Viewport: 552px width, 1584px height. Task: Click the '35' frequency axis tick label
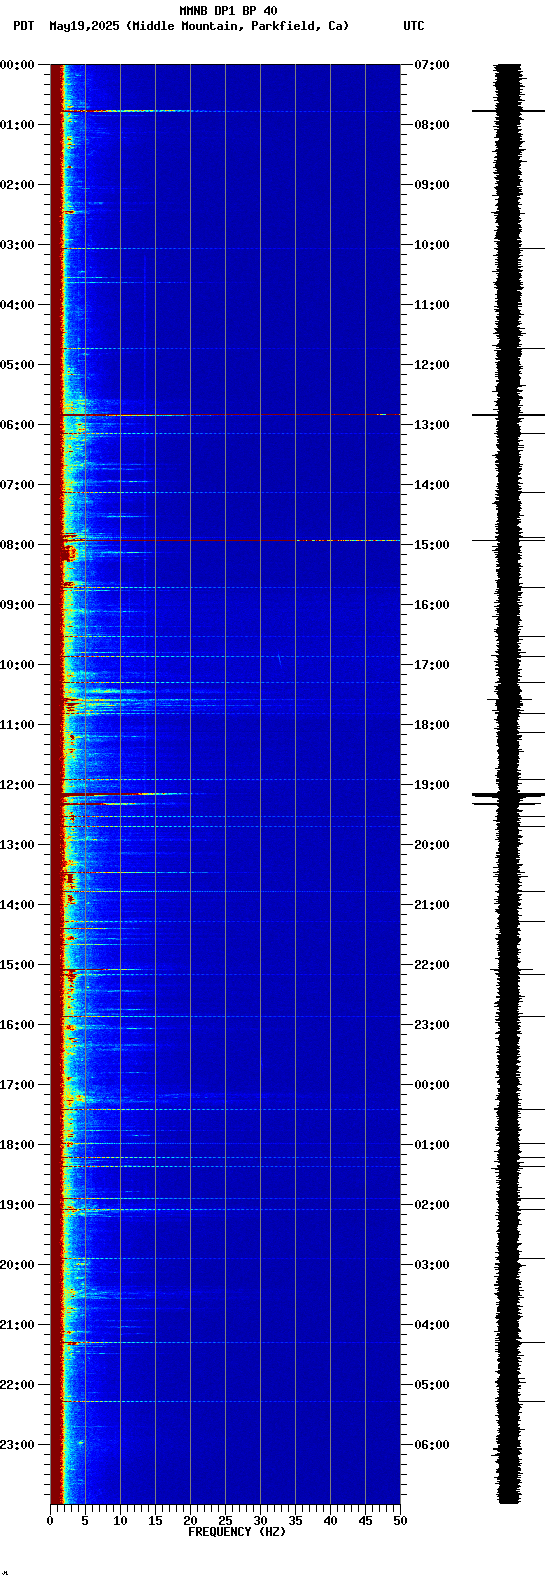[x=295, y=1521]
